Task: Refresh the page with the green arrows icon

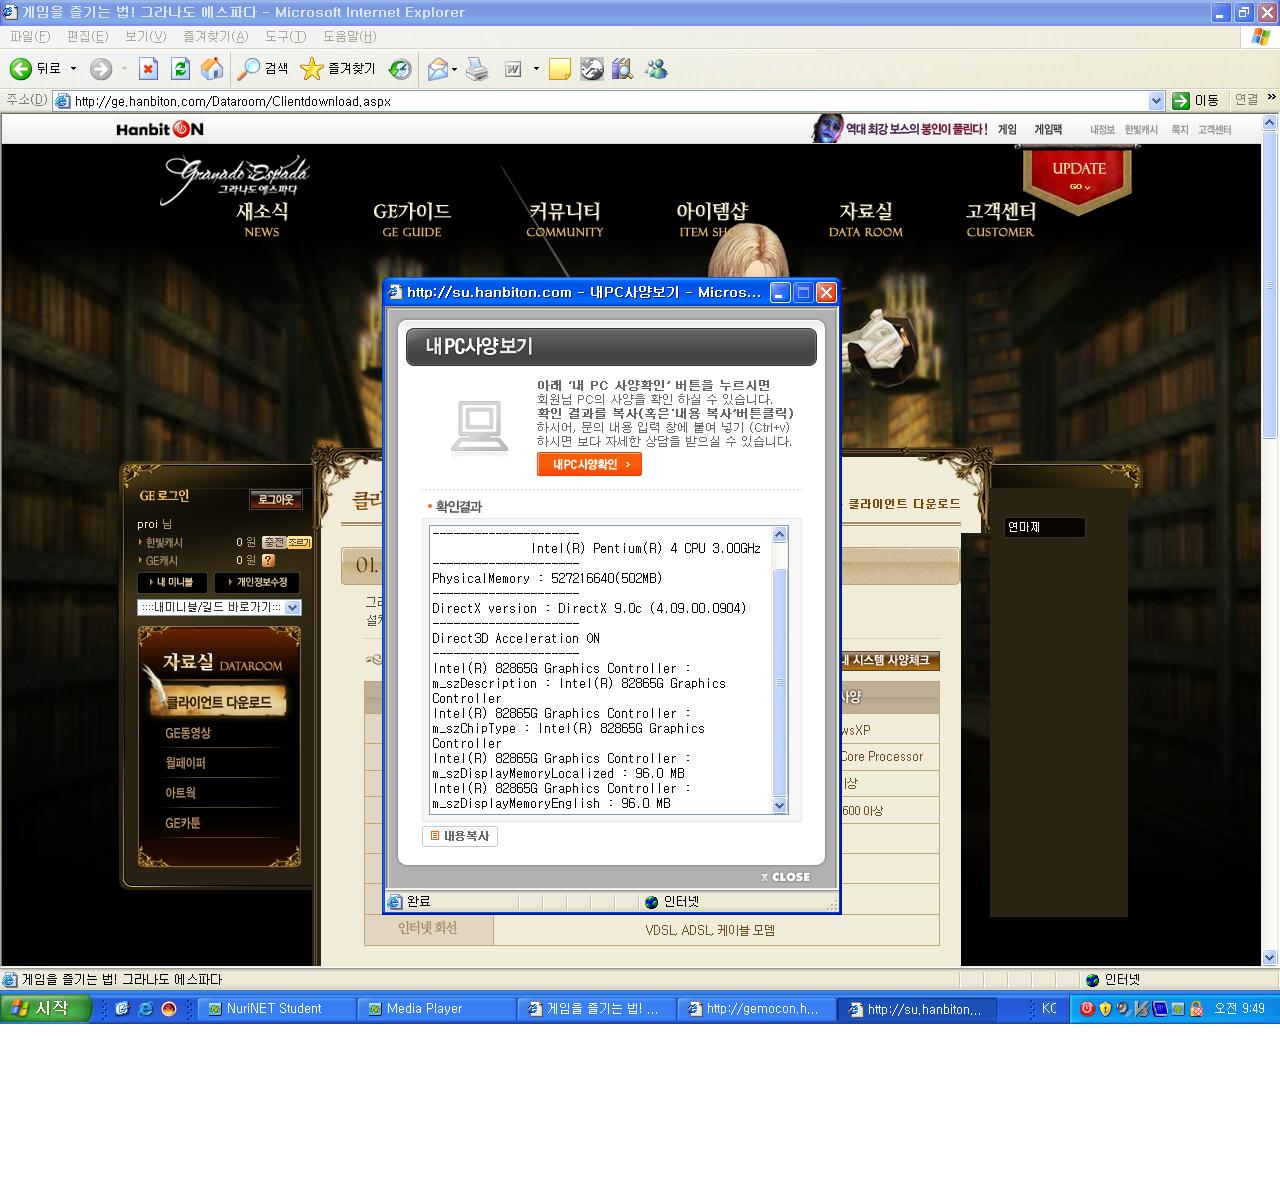Action: tap(180, 69)
